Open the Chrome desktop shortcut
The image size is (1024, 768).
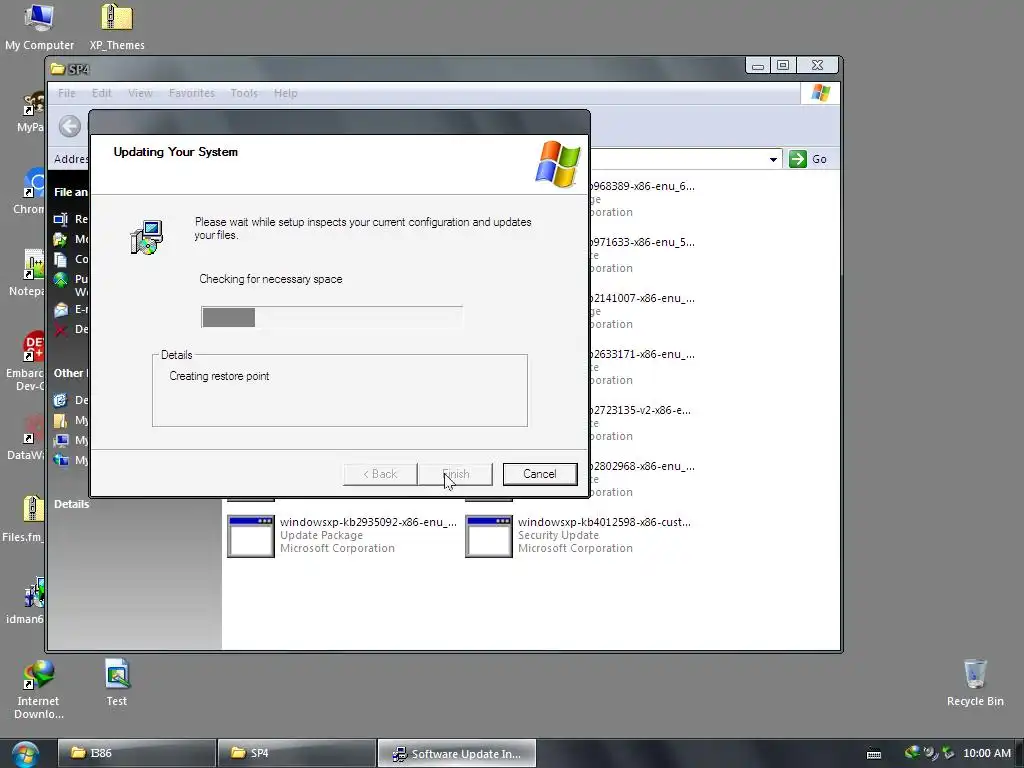coord(34,183)
